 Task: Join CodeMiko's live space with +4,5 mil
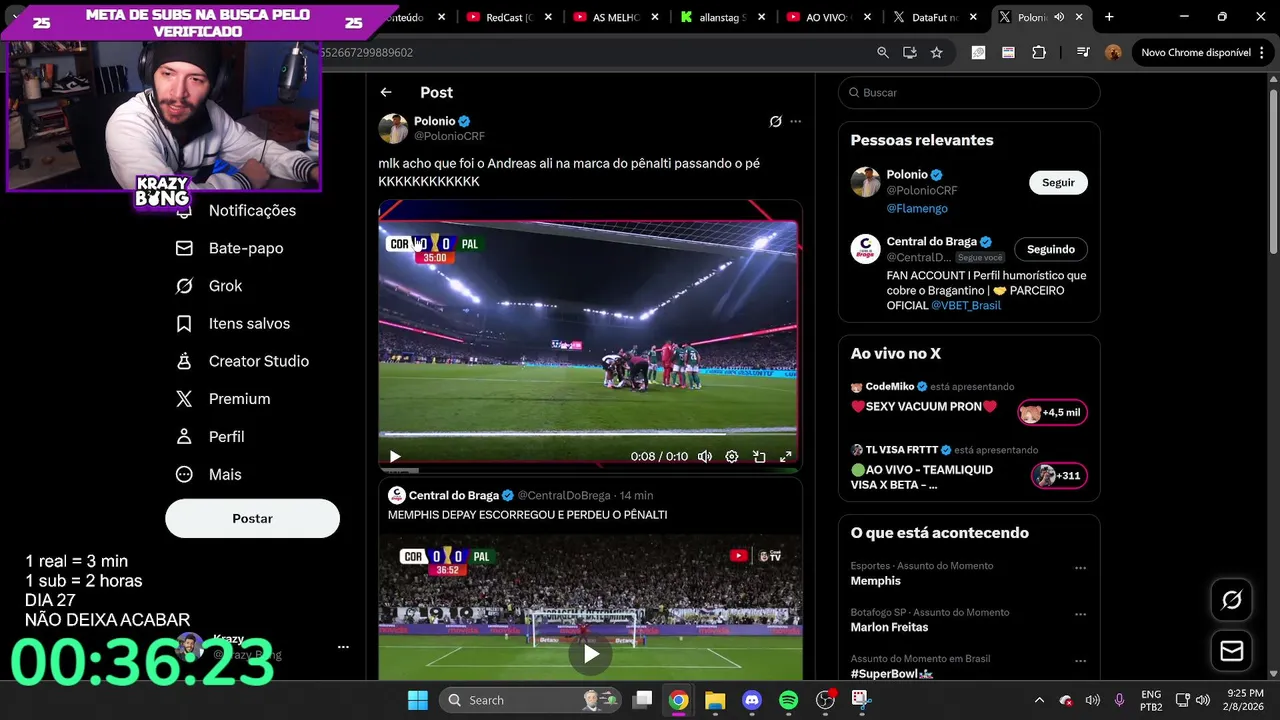[x=1052, y=412]
